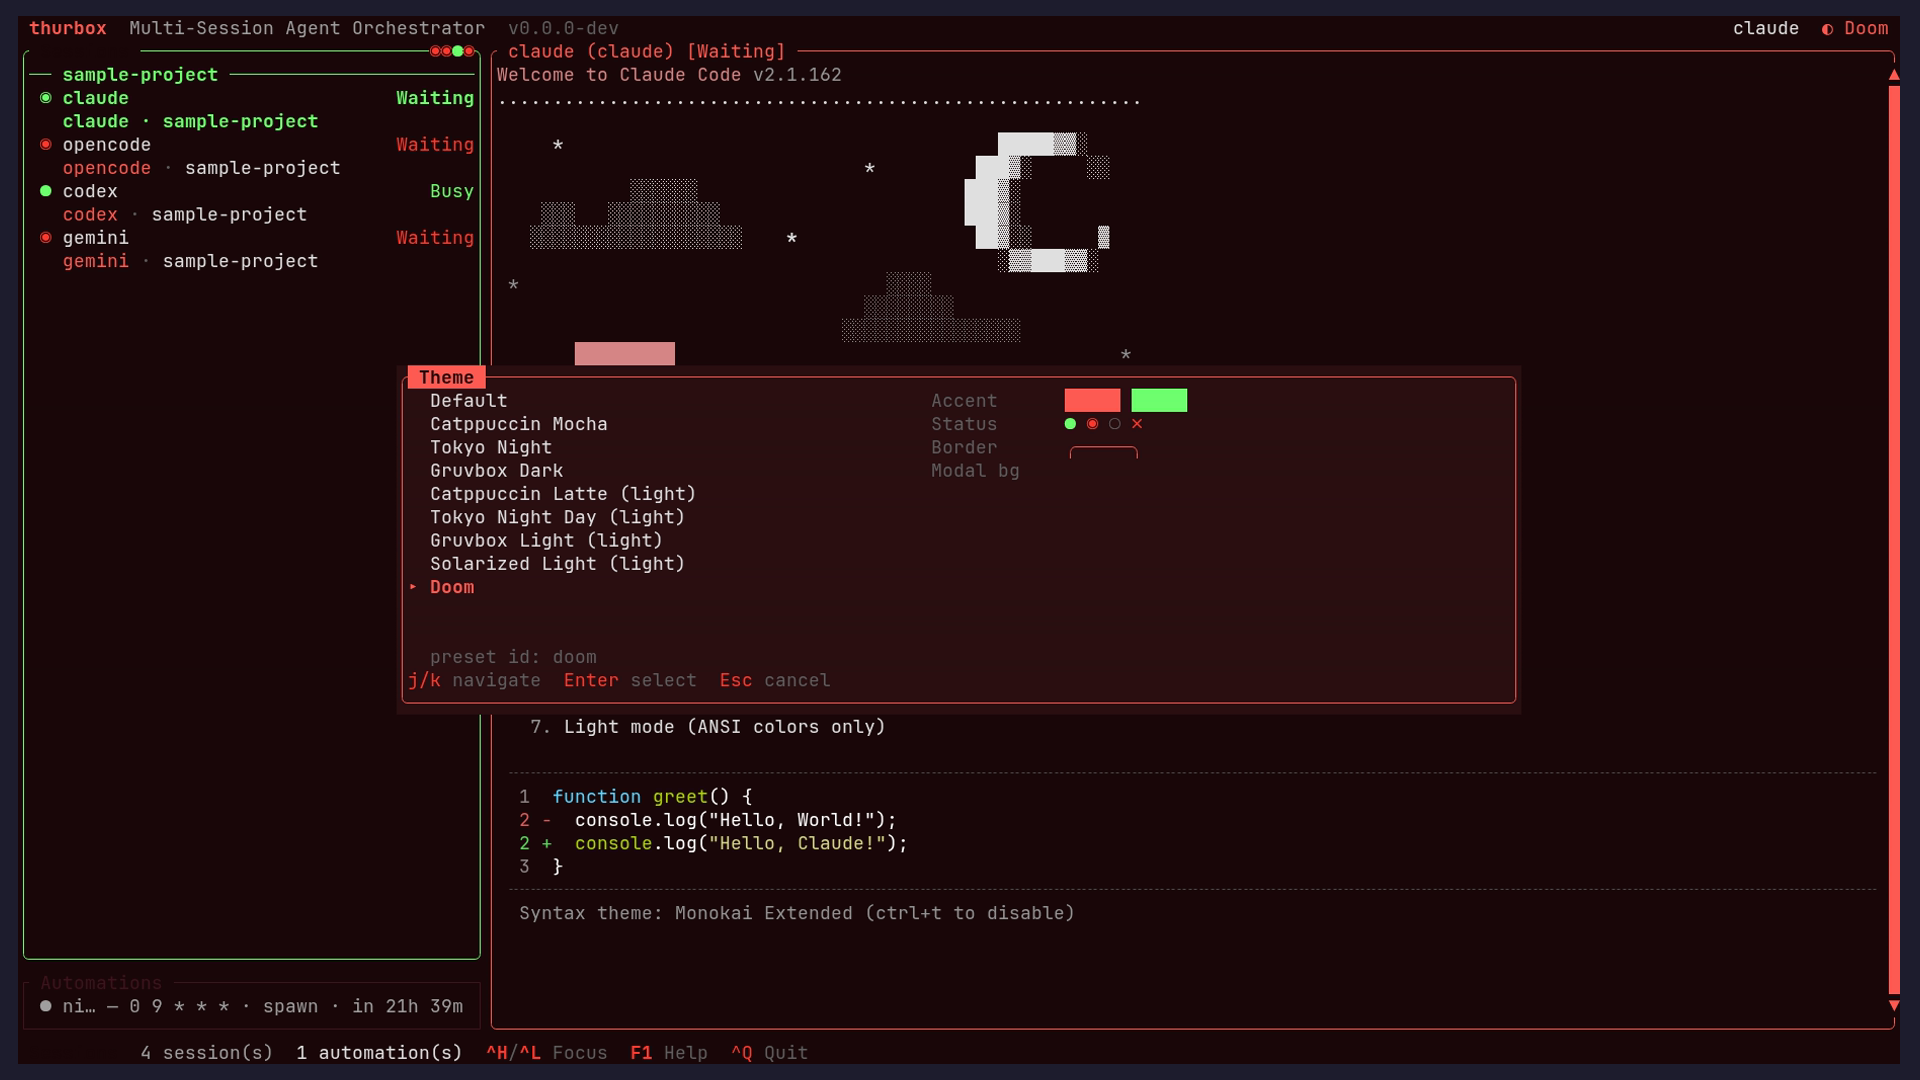The height and width of the screenshot is (1080, 1920).
Task: Click the red accent color swatch
Action: click(x=1092, y=401)
